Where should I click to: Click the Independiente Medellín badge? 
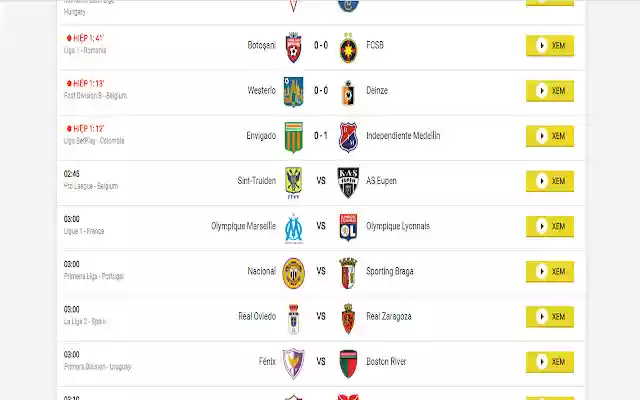(x=347, y=136)
